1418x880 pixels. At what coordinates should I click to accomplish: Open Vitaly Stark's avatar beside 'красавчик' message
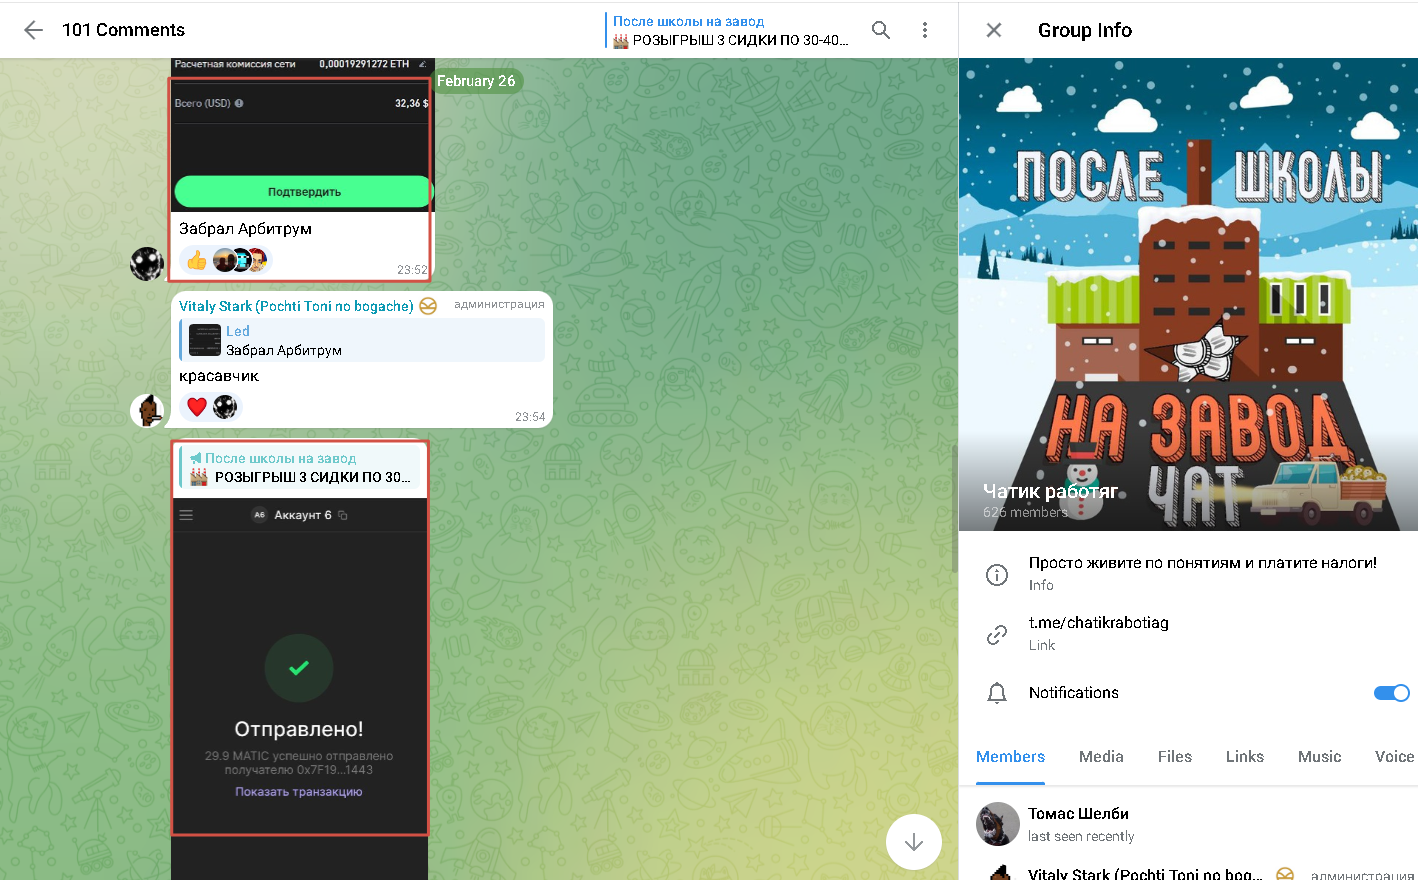coord(147,410)
